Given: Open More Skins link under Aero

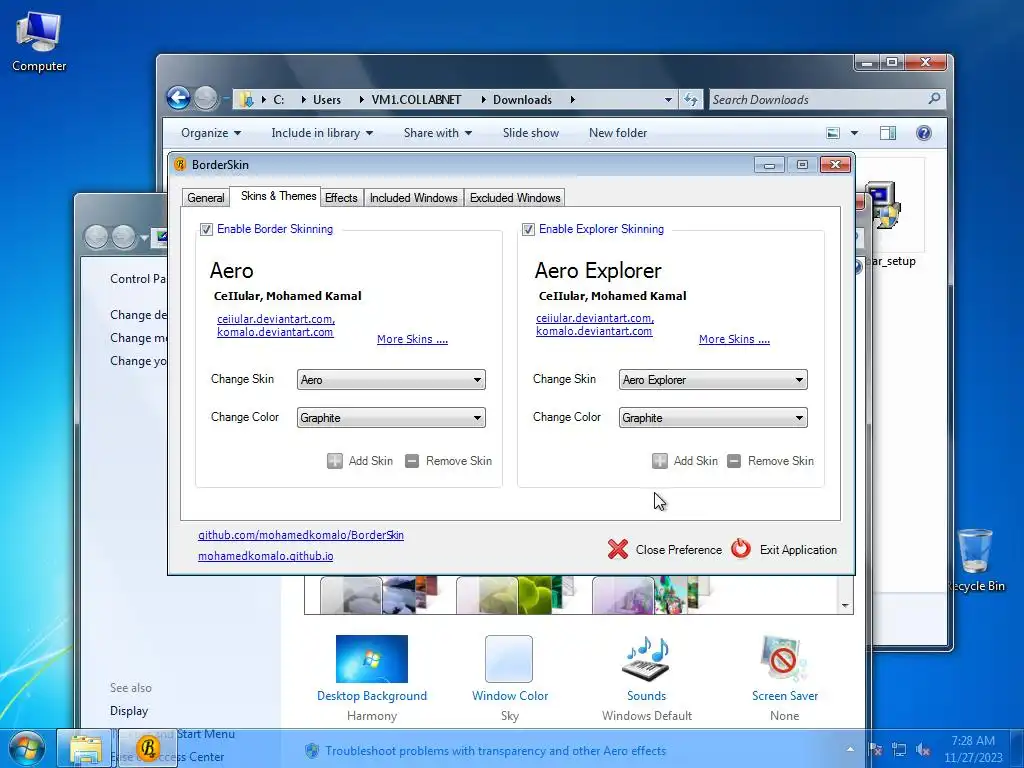Looking at the screenshot, I should 412,339.
